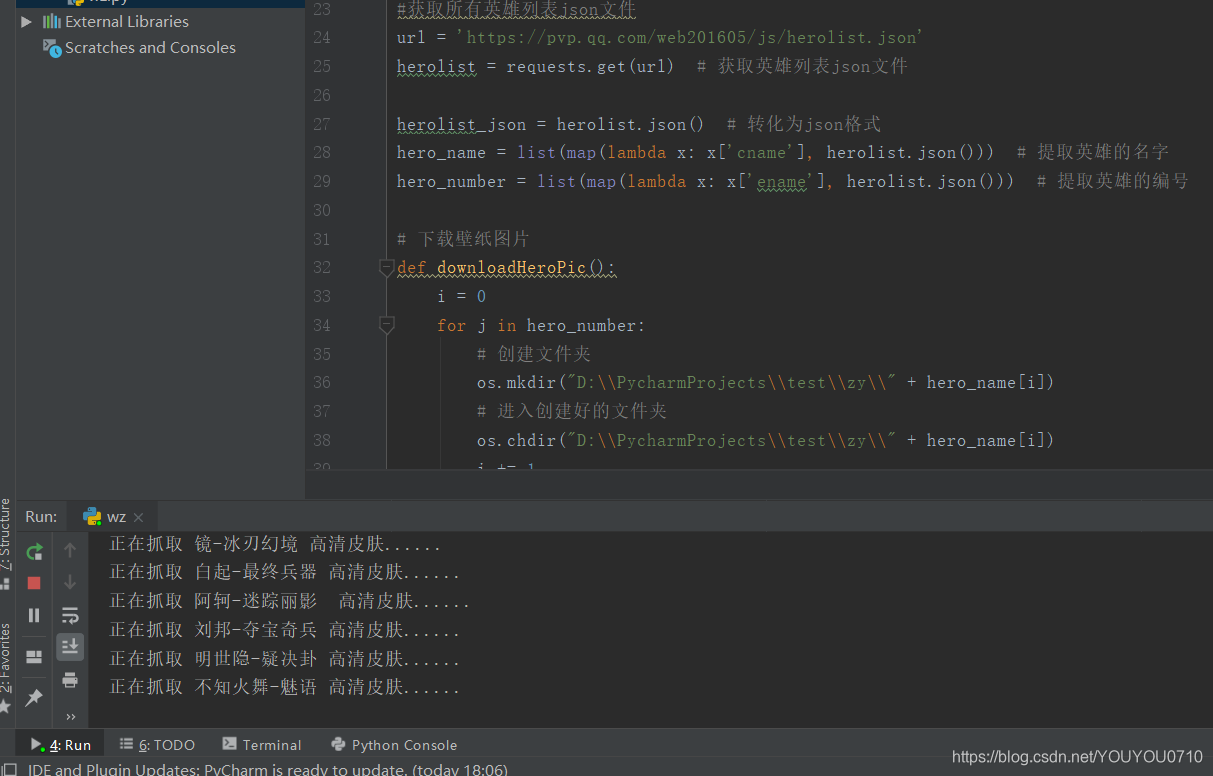Click the Python Console snake icon
Viewport: 1213px width, 776px height.
(338, 744)
